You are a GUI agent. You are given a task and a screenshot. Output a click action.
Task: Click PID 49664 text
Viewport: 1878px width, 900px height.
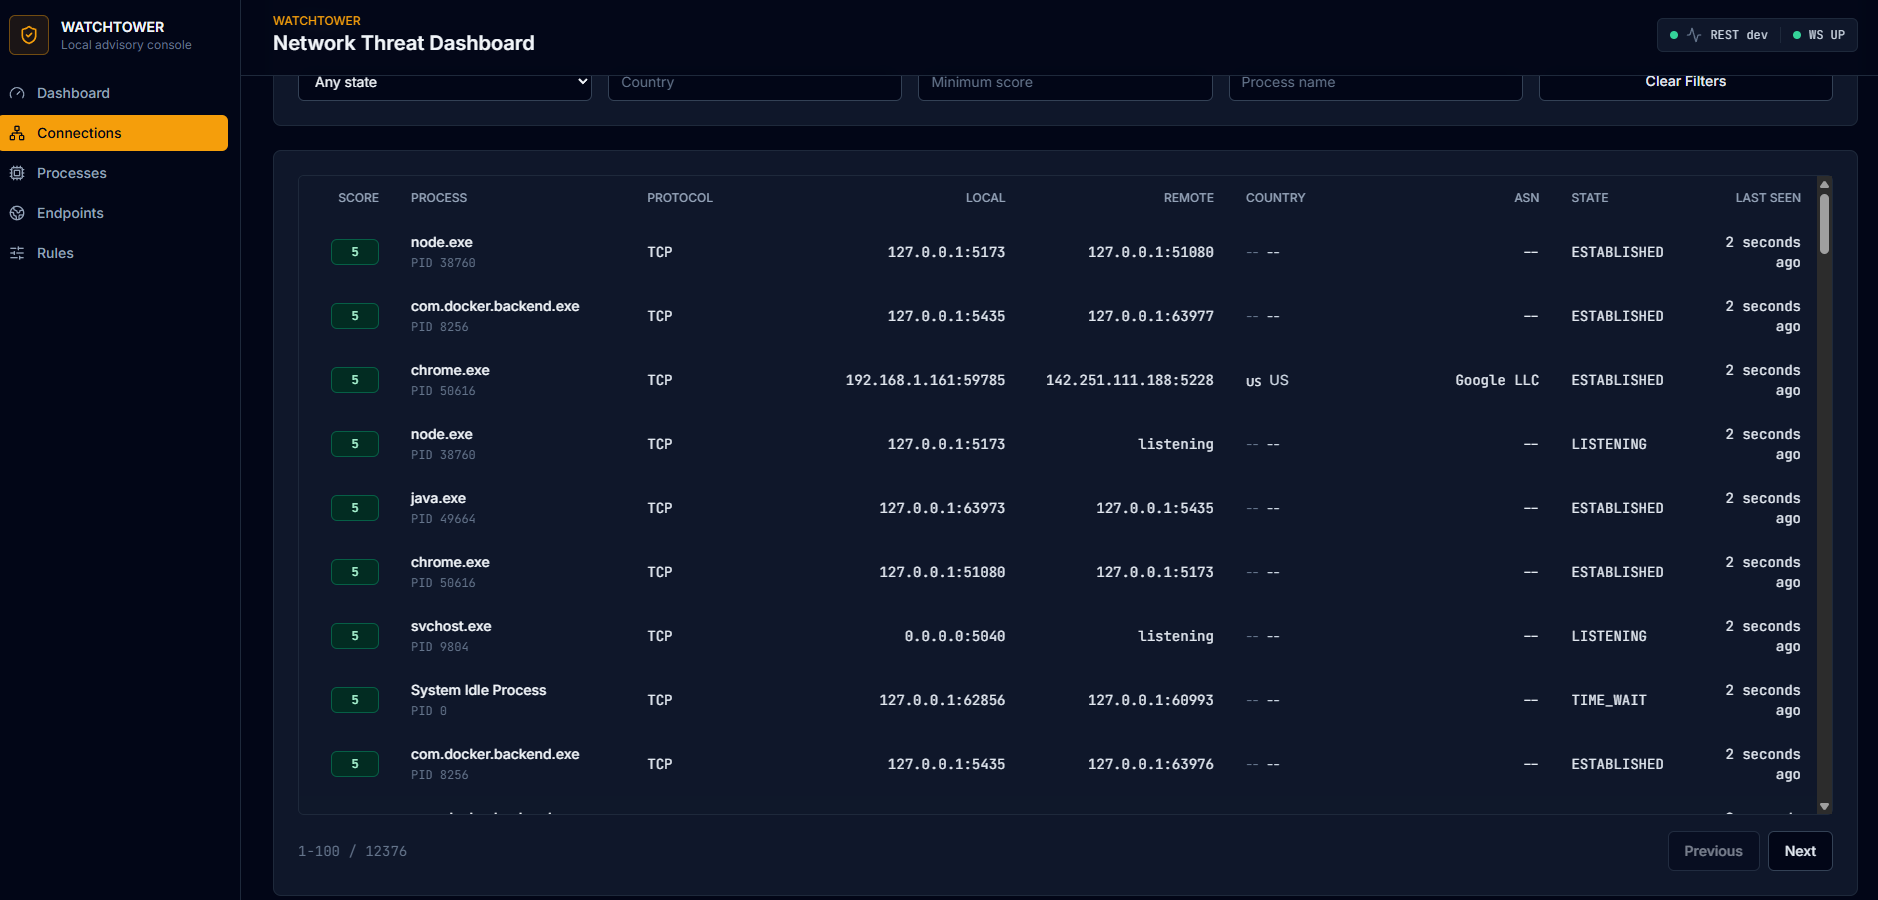pos(443,519)
